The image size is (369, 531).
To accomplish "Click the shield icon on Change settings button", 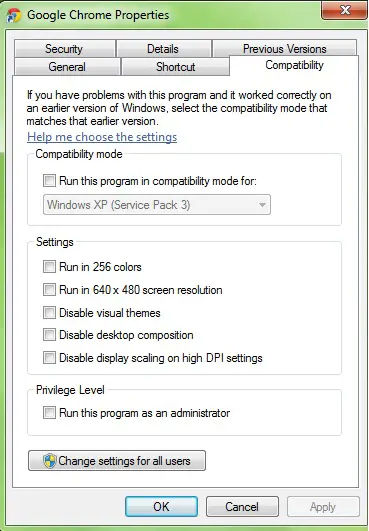I will (x=49, y=461).
